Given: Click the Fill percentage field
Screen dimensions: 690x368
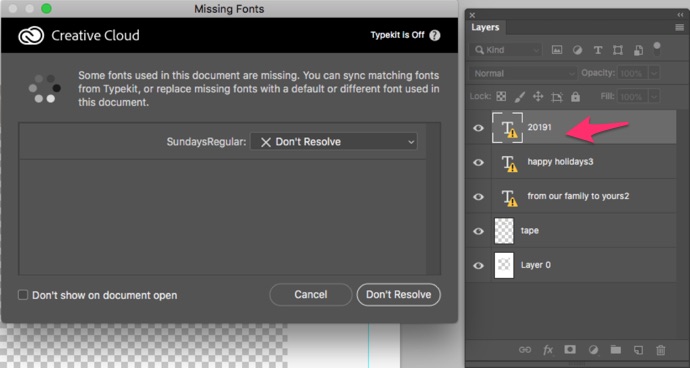Looking at the screenshot, I should (633, 96).
